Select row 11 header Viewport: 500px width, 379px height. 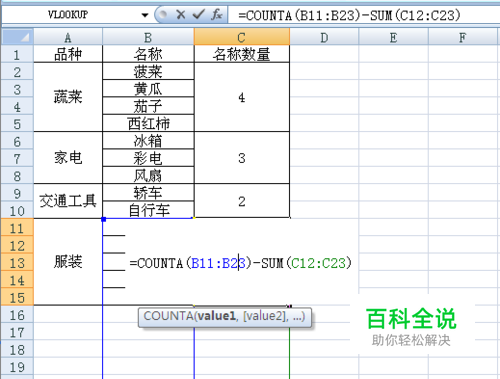[17, 228]
